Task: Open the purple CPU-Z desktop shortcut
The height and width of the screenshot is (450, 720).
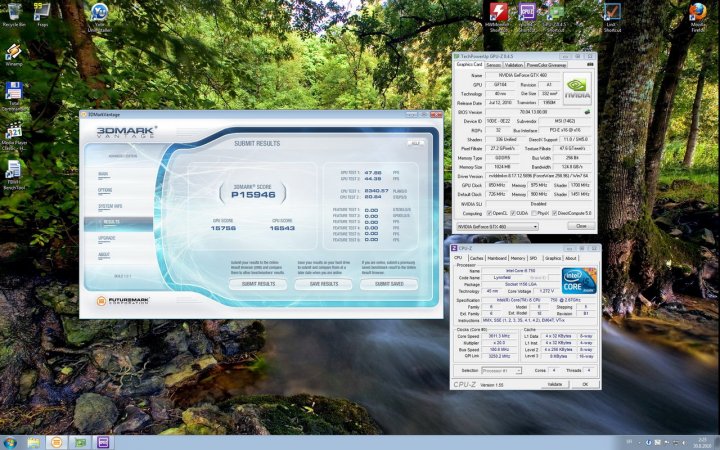Action: tap(527, 17)
